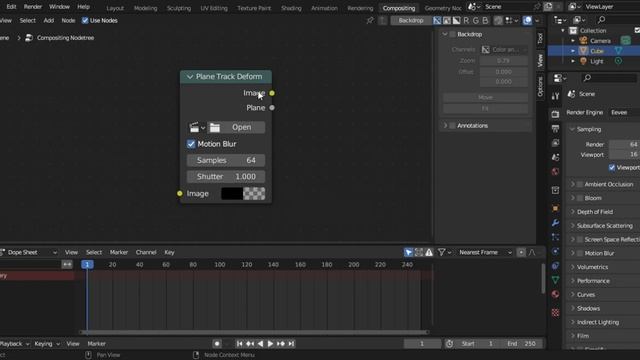The height and width of the screenshot is (360, 640).
Task: Expand the Camera item in outliner
Action: tap(573, 41)
